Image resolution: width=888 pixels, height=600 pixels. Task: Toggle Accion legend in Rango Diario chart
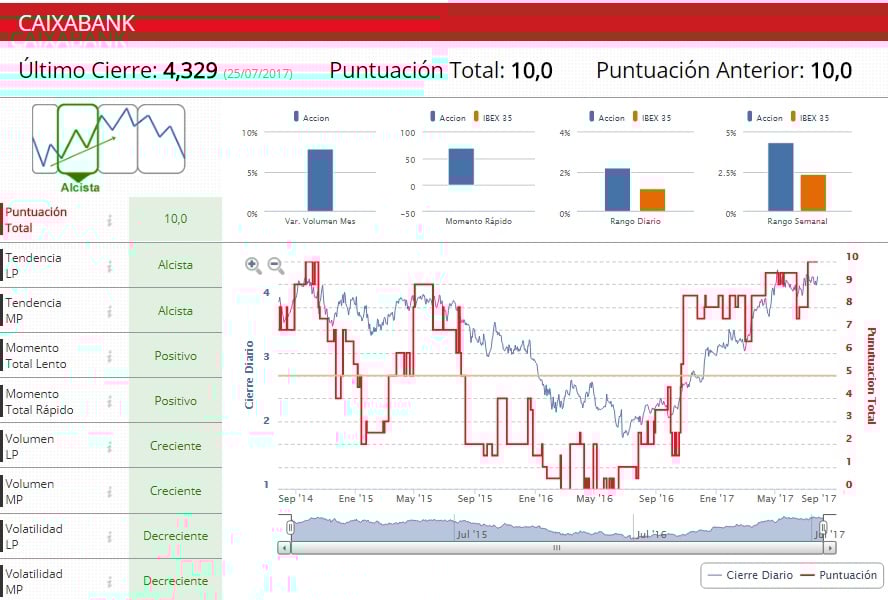pos(607,117)
